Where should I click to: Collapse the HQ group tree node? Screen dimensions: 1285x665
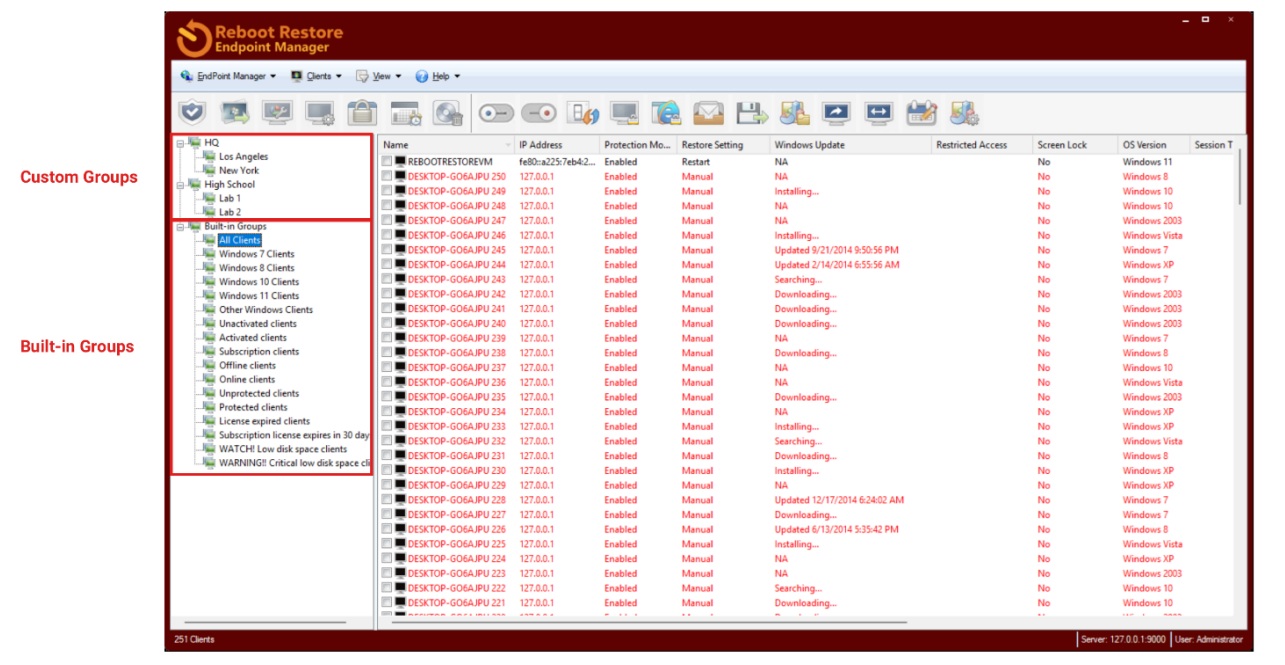(x=180, y=143)
